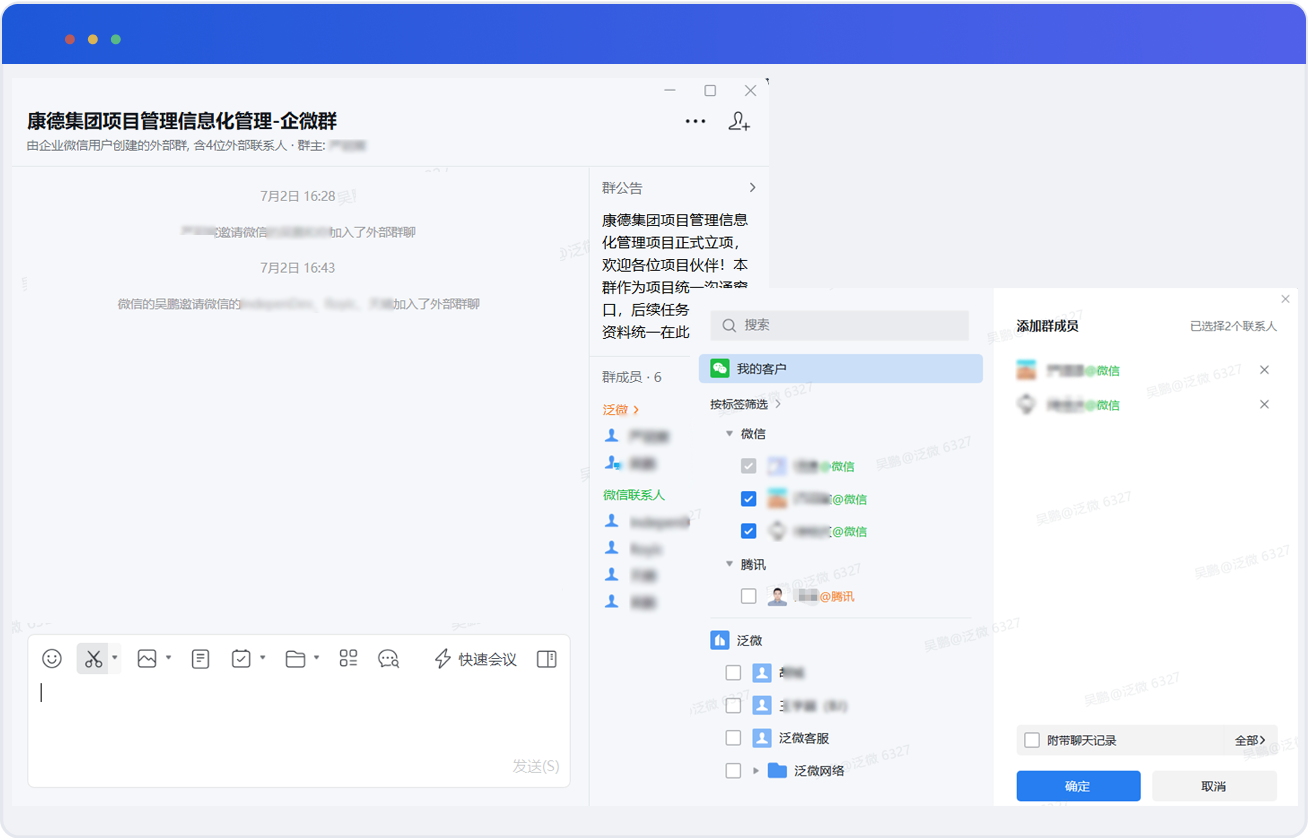Click 发送(S) to send the message
Image resolution: width=1308 pixels, height=838 pixels.
tap(536, 766)
